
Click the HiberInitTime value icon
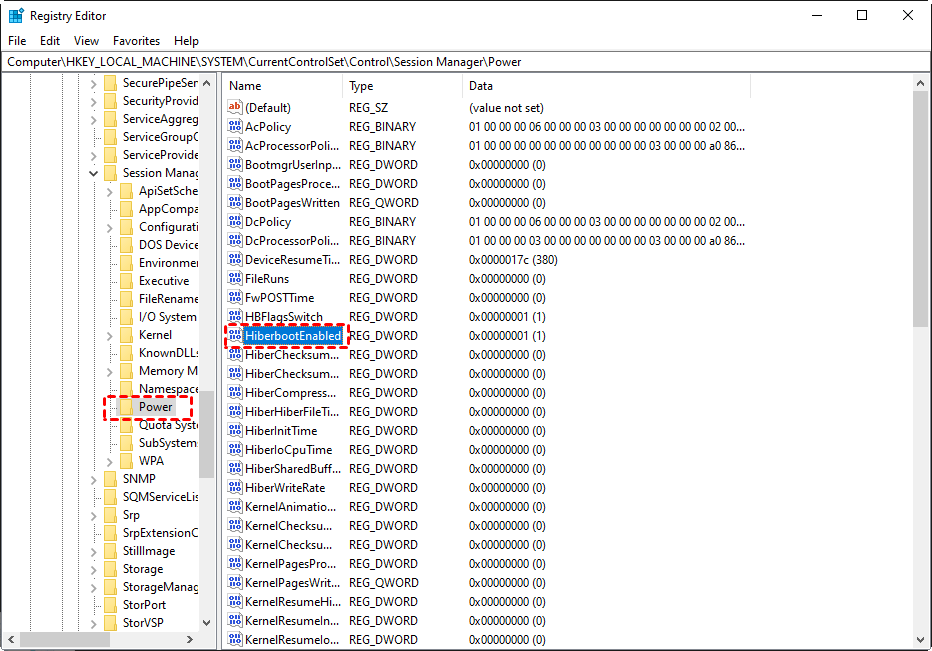[x=235, y=431]
